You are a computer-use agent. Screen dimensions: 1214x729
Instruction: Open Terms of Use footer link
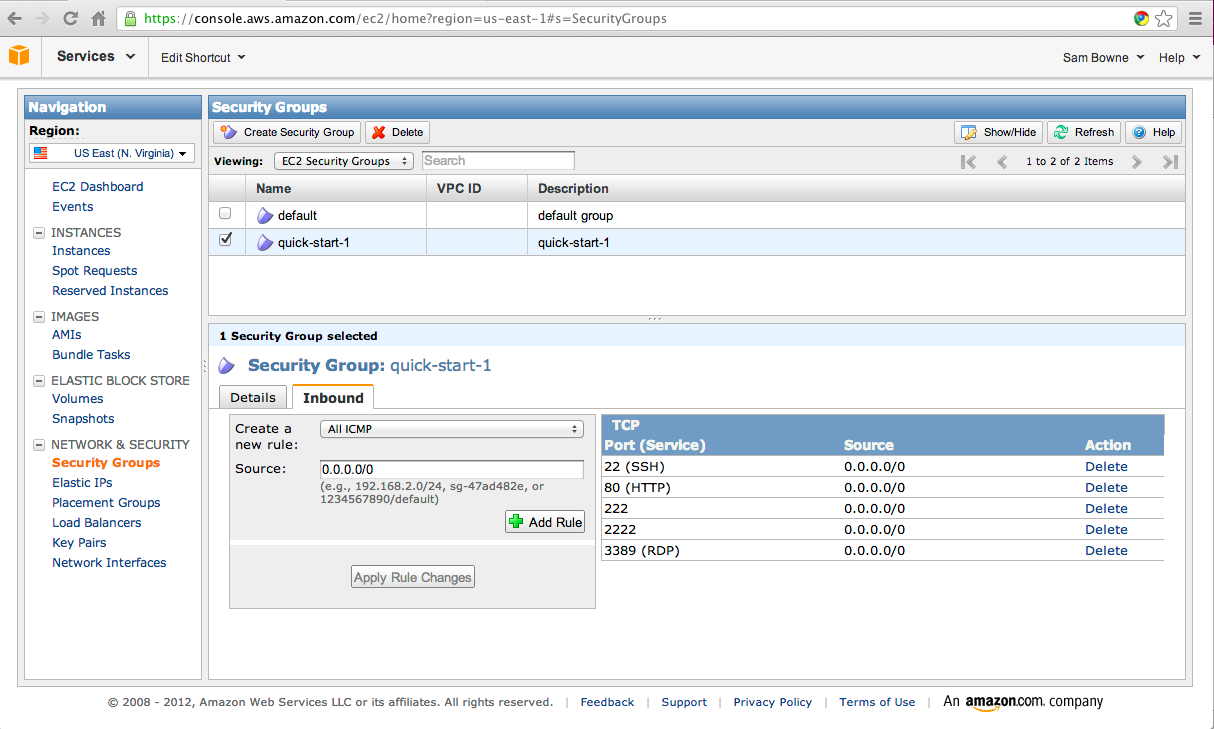[877, 702]
